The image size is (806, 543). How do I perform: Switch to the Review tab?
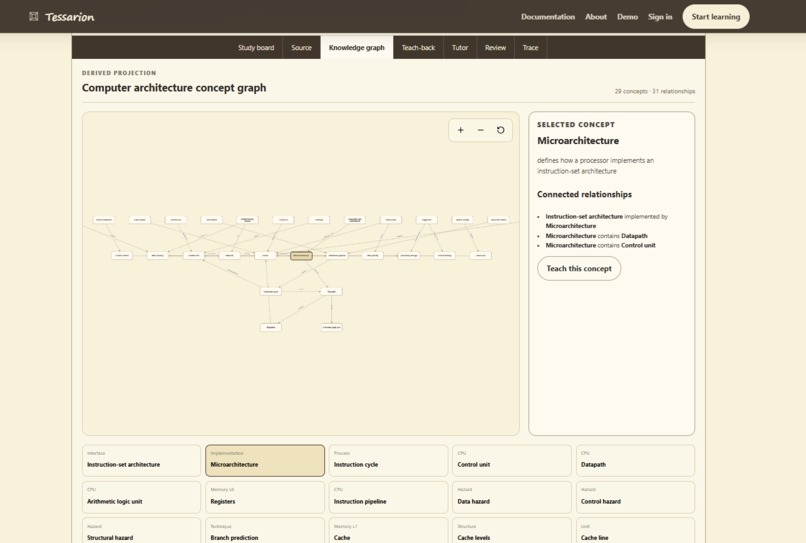click(x=496, y=47)
